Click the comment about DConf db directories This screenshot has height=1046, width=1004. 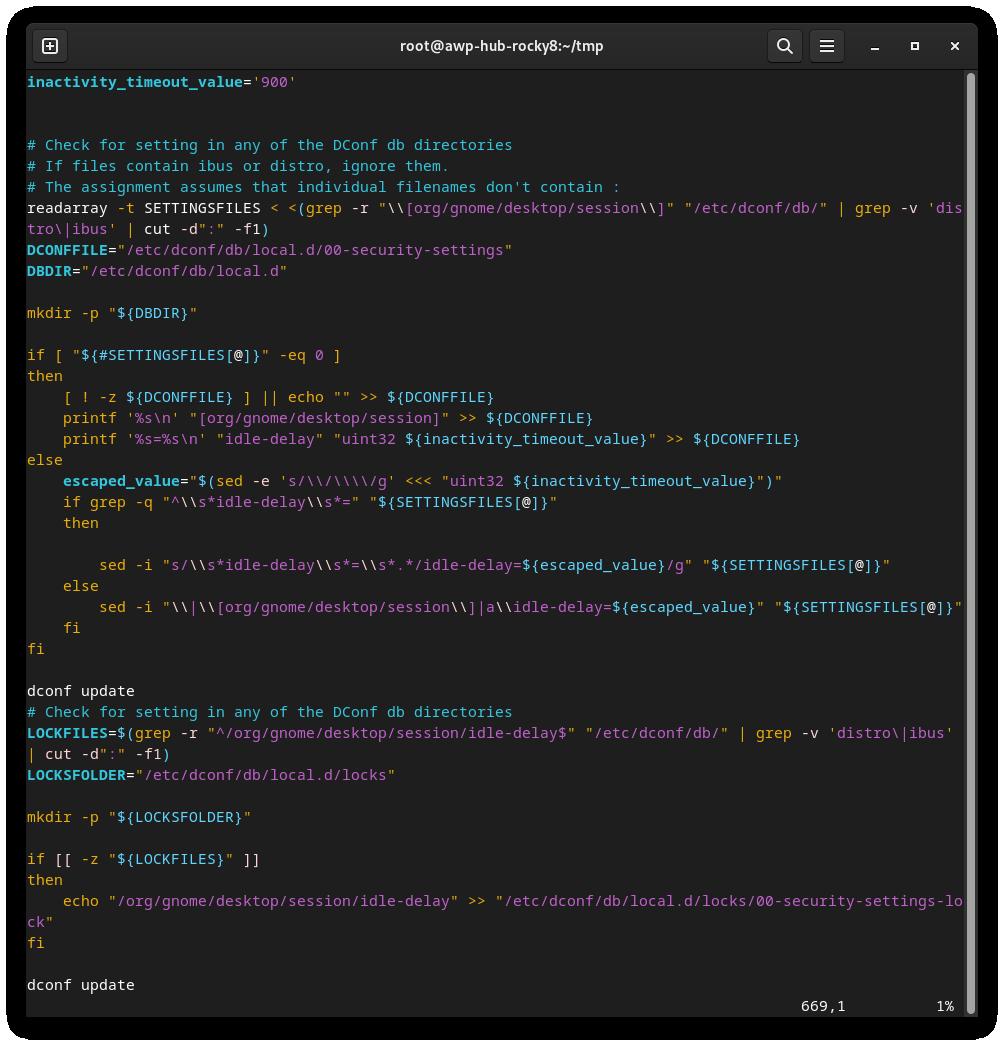pos(270,145)
